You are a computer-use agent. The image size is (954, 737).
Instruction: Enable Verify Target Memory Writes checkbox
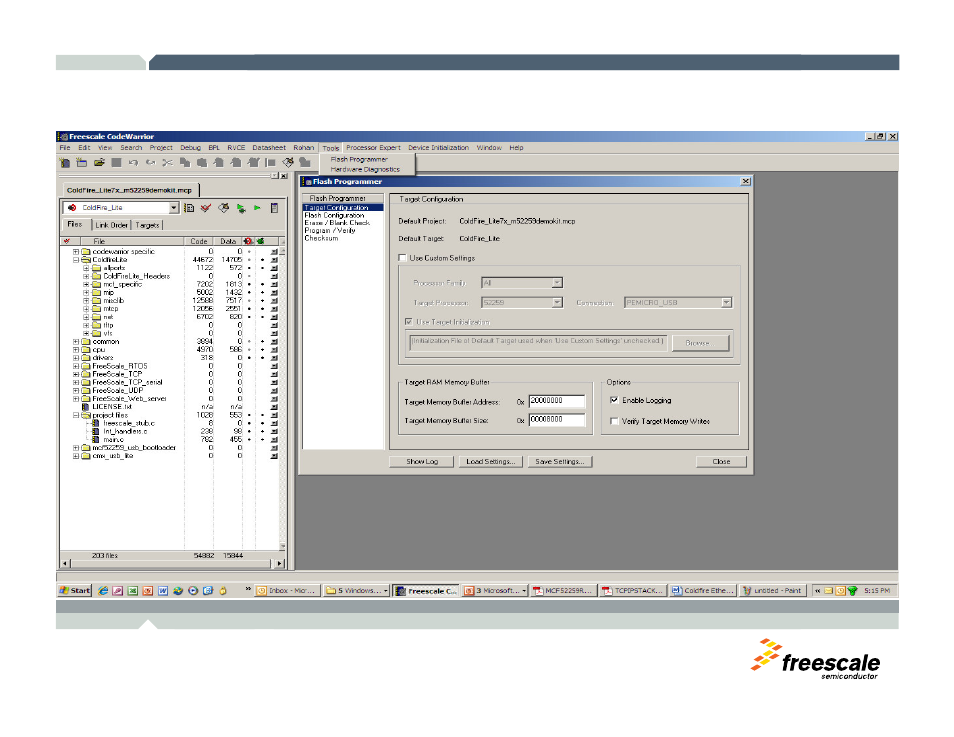point(615,421)
